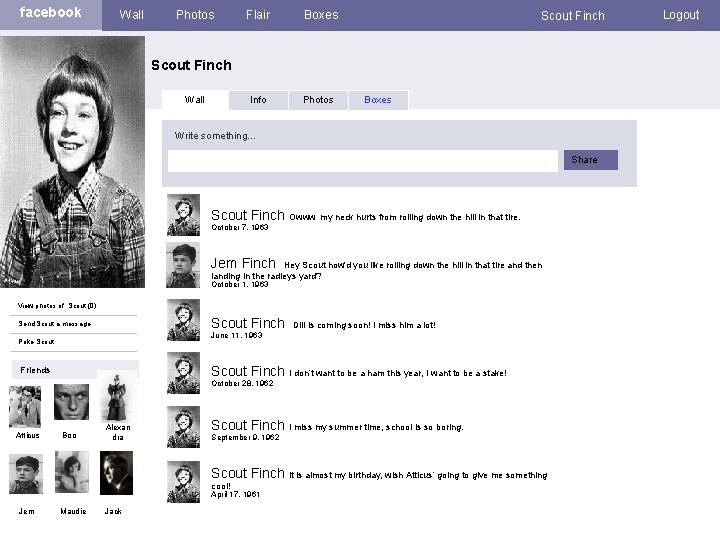Click the Friends section header
The width and height of the screenshot is (720, 540).
coord(75,370)
